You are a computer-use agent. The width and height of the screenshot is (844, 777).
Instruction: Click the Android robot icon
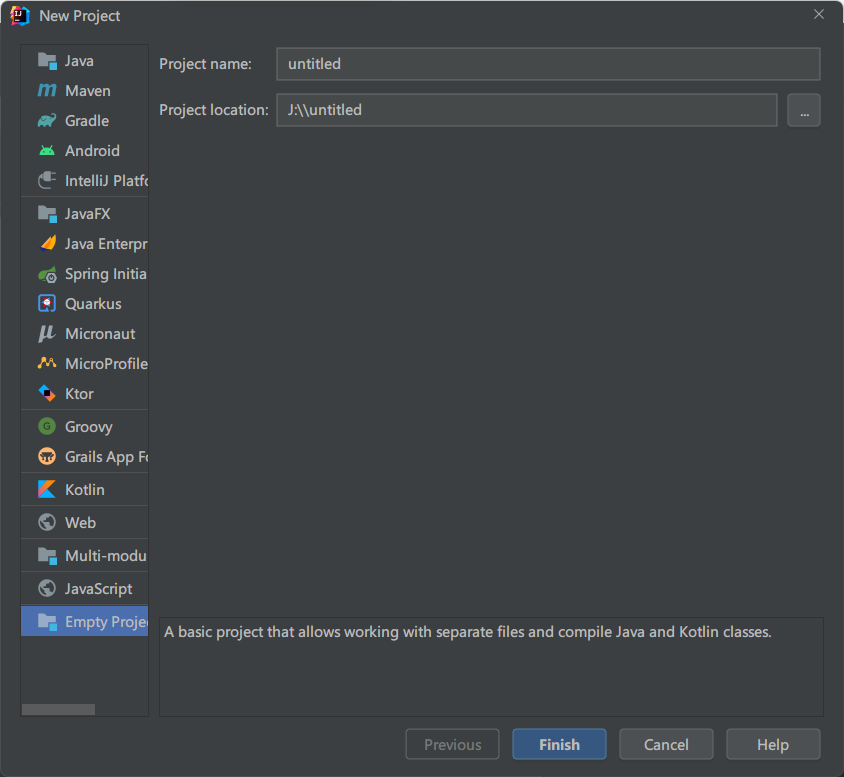(47, 151)
